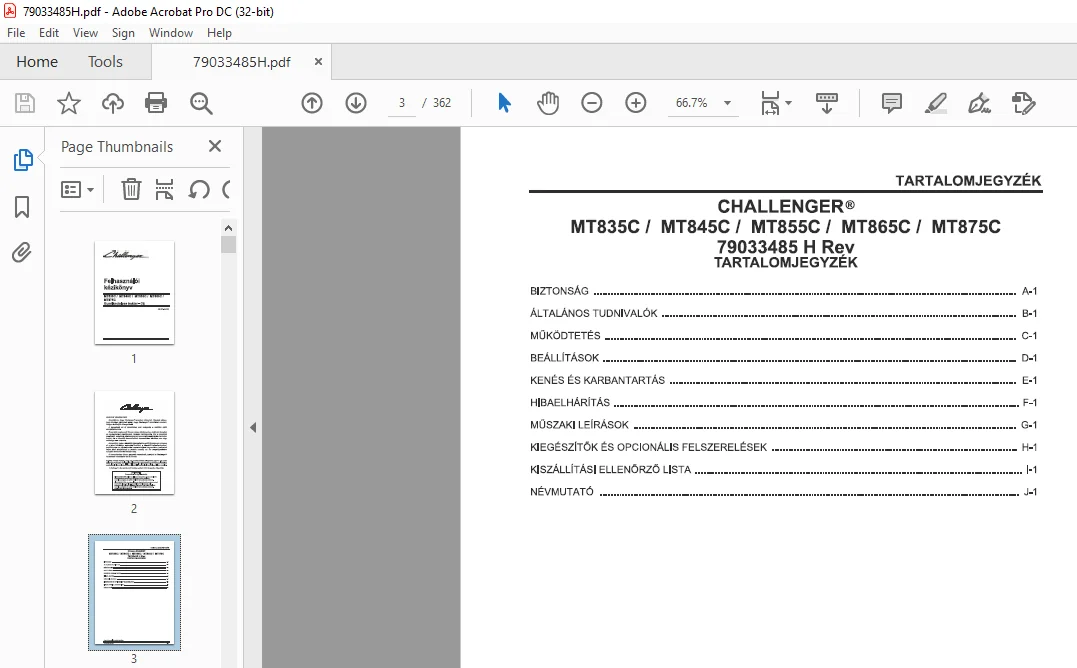
Task: Click thumbnails scrollbar up arrow
Action: click(x=229, y=228)
